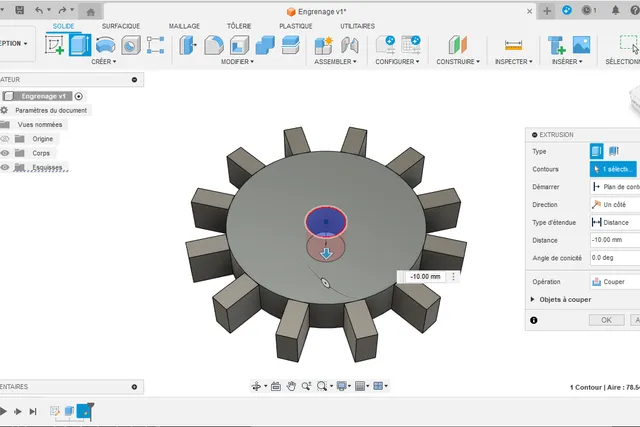Open the Type d'étendue Distance dropdown
This screenshot has height=427, width=640.
(615, 222)
